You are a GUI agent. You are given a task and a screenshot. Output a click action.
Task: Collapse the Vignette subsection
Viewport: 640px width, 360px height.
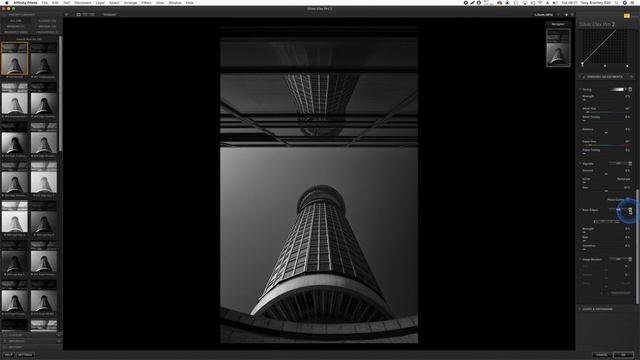coord(580,164)
